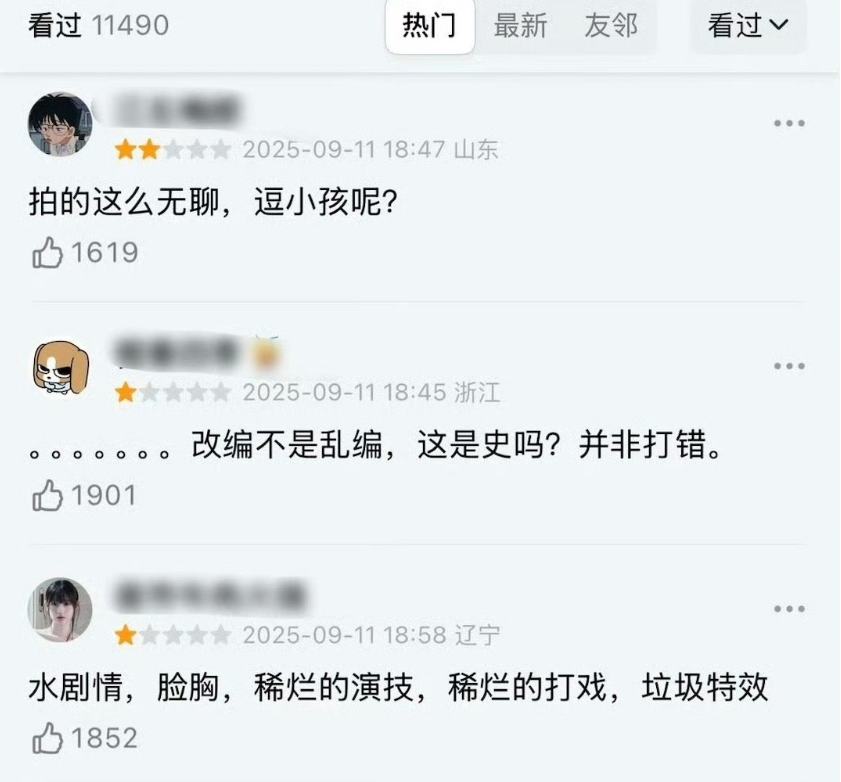Open more options for the 辽宁 comment
The height and width of the screenshot is (782, 841).
(789, 609)
